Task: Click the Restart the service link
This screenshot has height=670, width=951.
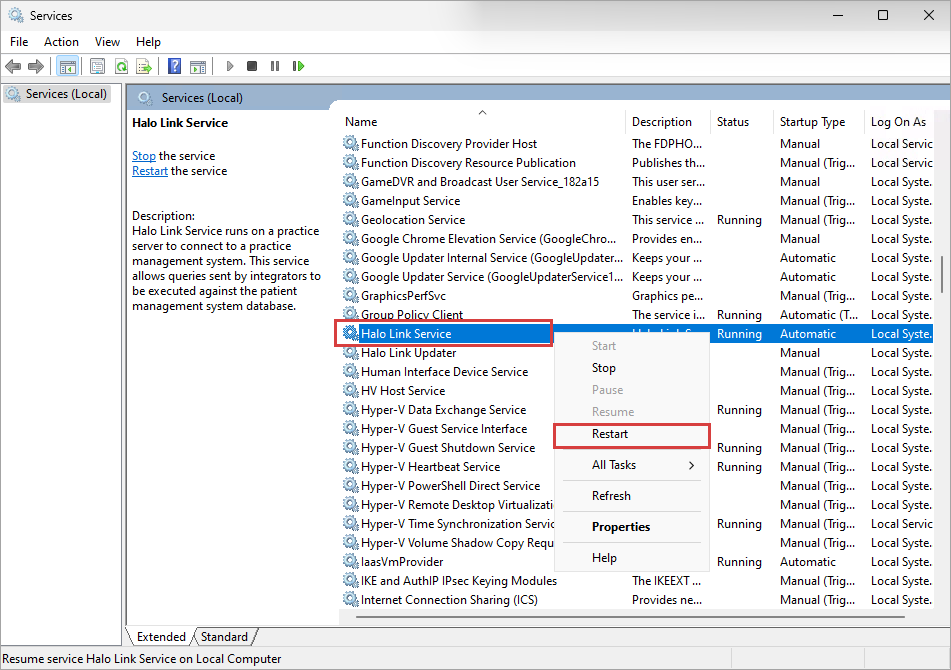Action: coord(150,171)
